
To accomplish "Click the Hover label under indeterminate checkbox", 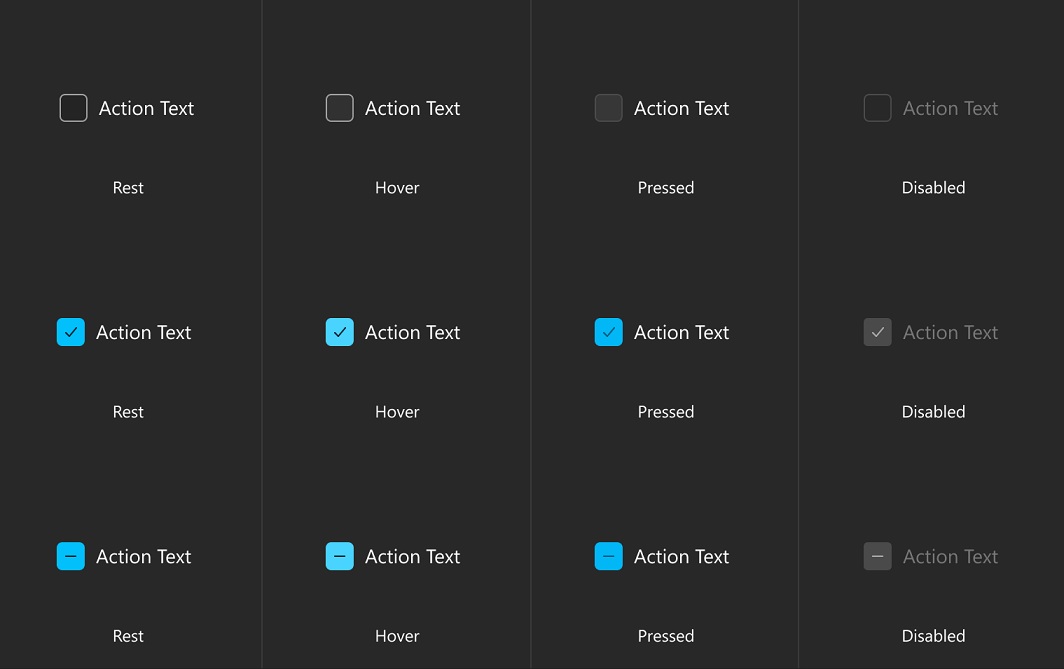I will coord(397,636).
